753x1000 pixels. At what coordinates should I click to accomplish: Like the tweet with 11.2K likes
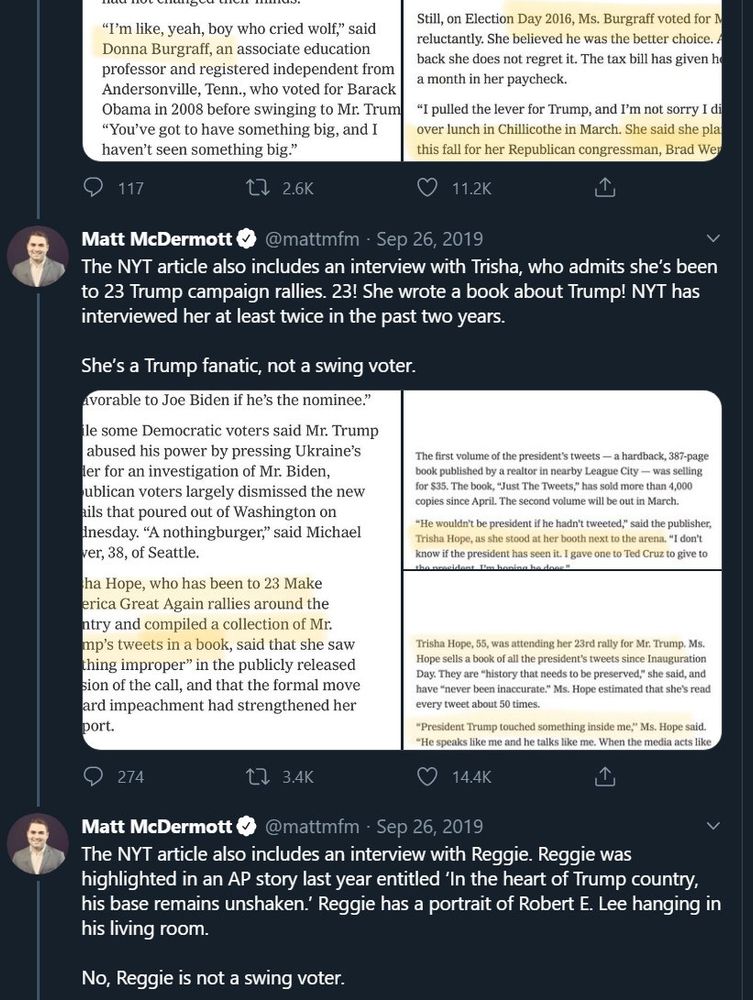coord(428,188)
